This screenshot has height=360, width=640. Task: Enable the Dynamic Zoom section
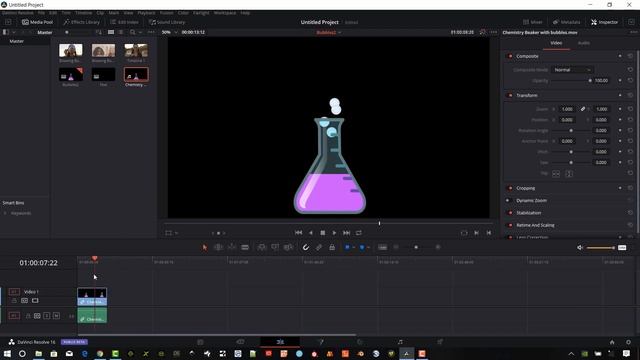pos(508,200)
